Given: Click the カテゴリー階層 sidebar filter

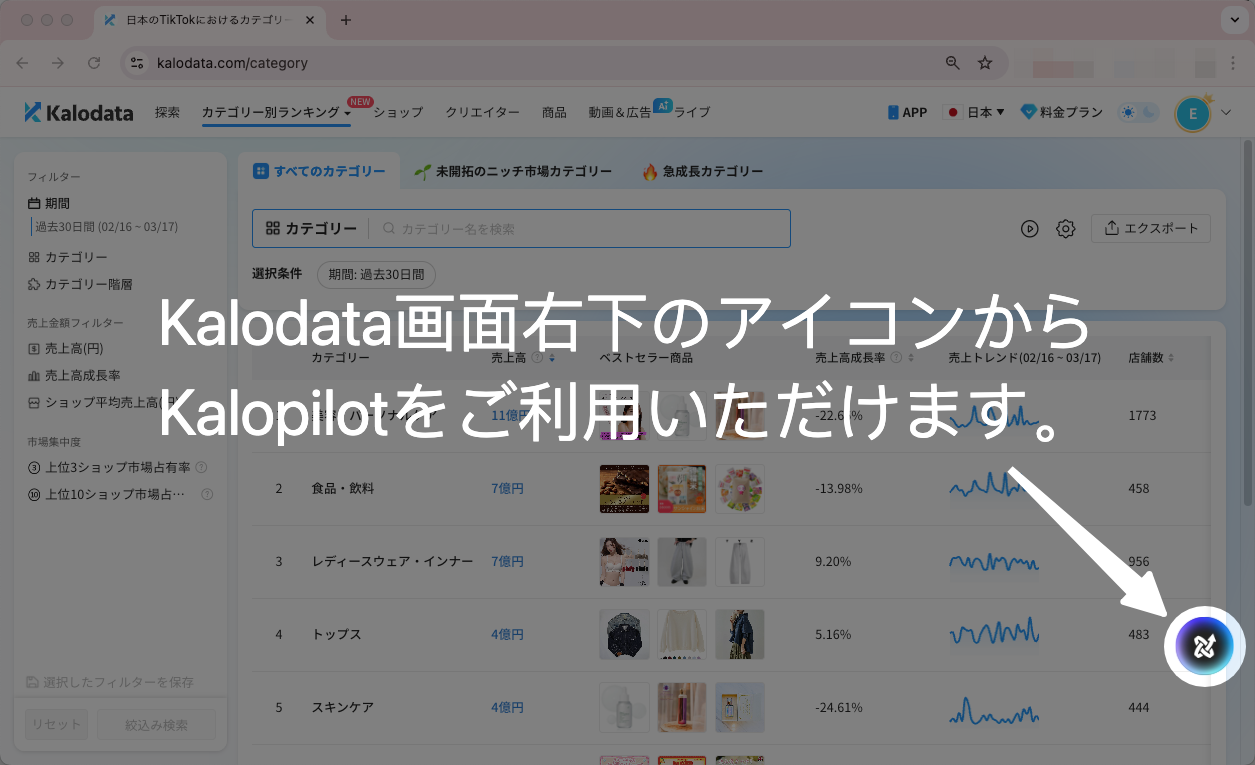Looking at the screenshot, I should tap(80, 284).
